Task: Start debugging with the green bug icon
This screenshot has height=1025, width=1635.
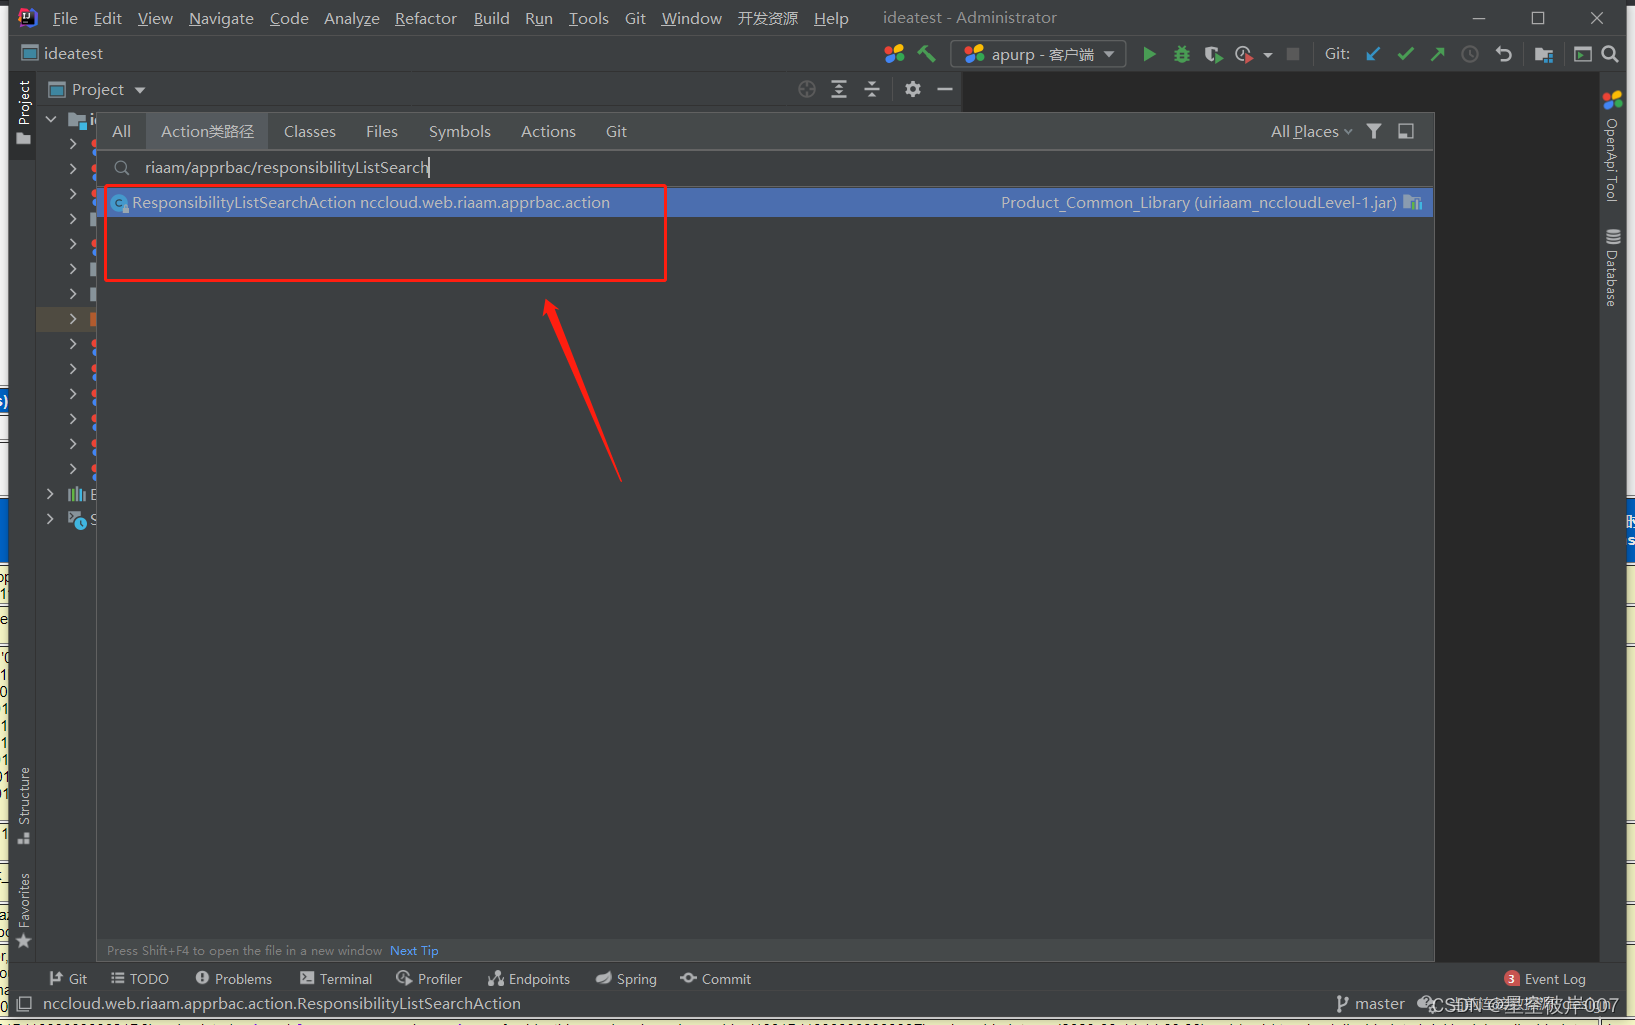Action: click(1182, 54)
